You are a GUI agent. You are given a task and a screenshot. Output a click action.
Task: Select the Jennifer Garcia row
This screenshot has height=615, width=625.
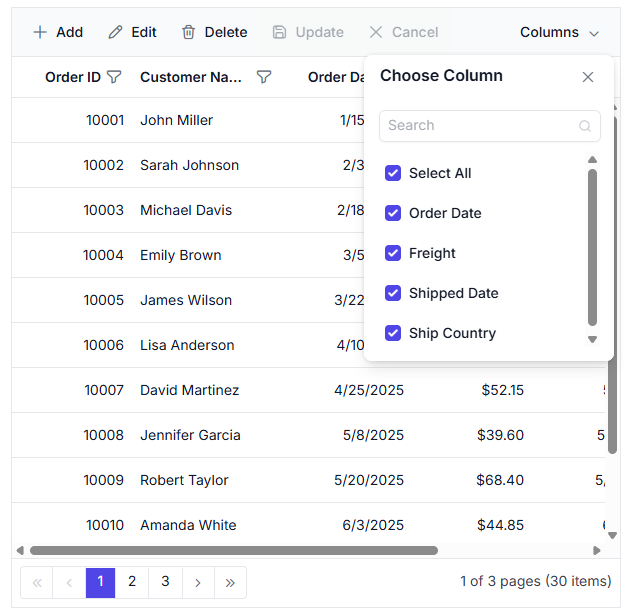309,435
